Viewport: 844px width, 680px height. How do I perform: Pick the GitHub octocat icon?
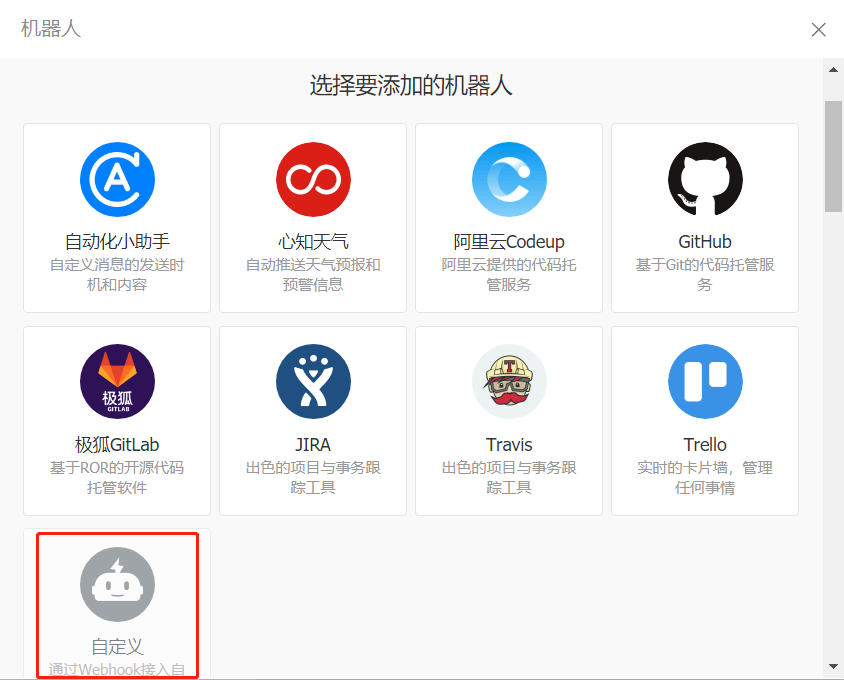click(705, 180)
